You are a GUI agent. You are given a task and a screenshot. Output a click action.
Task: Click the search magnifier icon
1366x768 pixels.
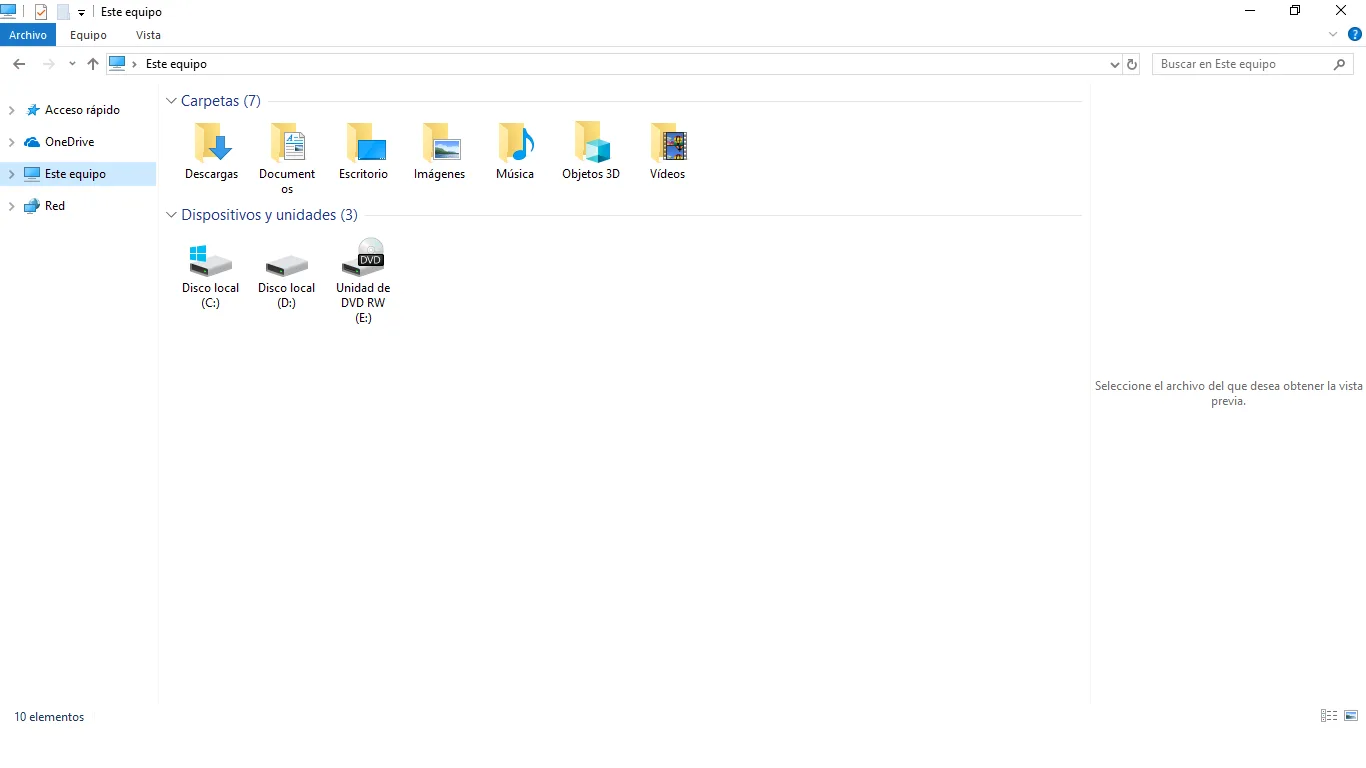click(x=1340, y=64)
